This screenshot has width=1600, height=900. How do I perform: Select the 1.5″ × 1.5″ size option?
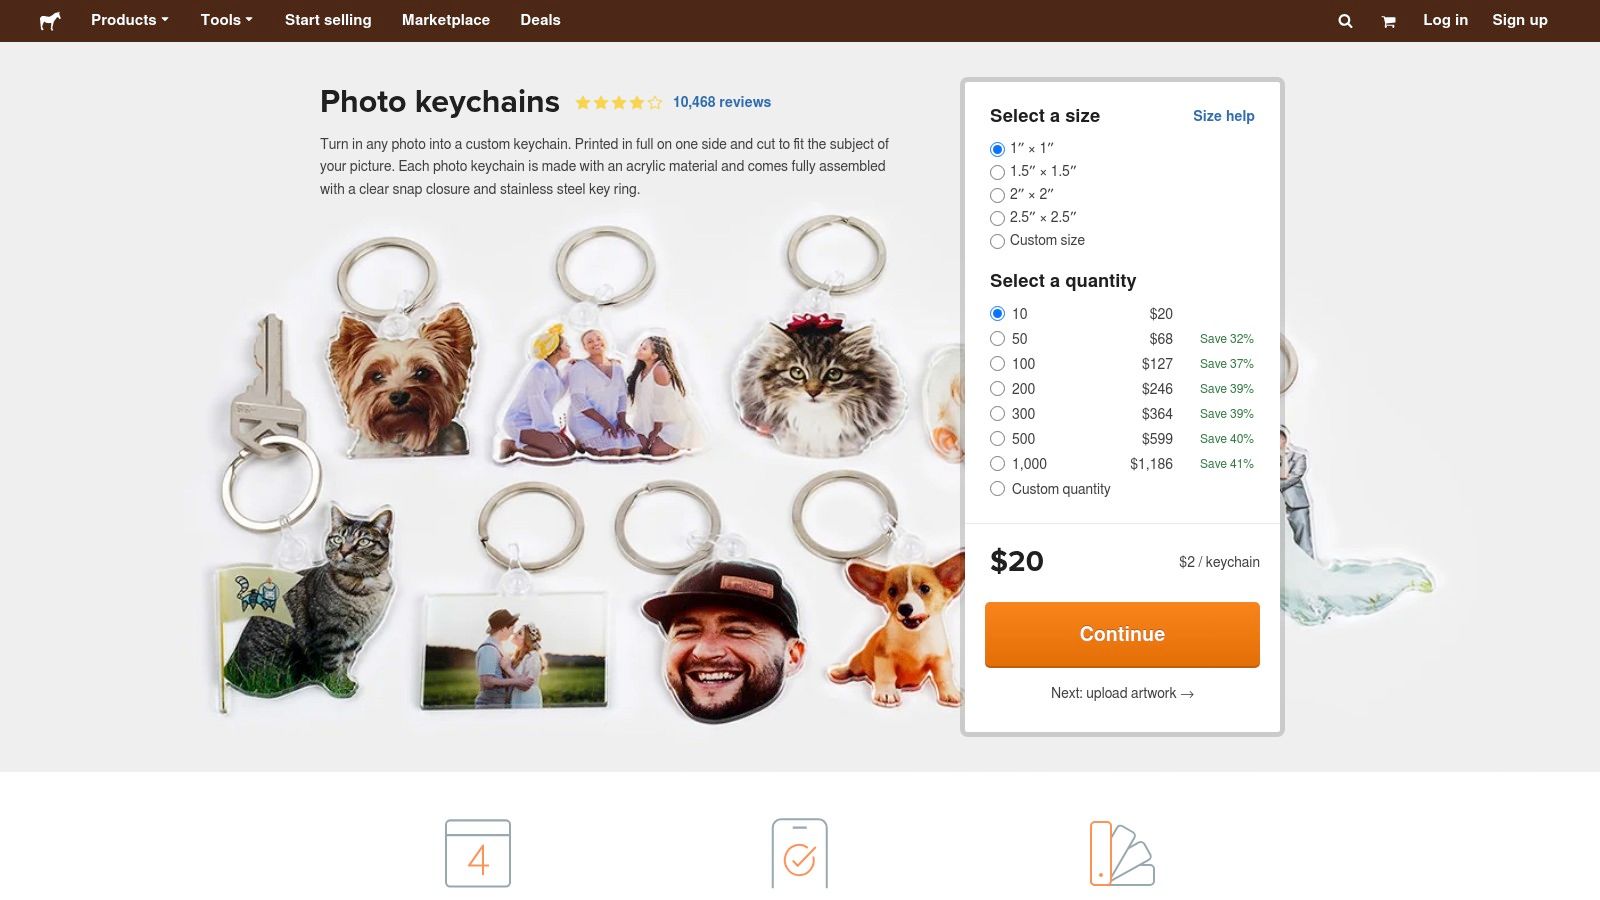pos(997,172)
